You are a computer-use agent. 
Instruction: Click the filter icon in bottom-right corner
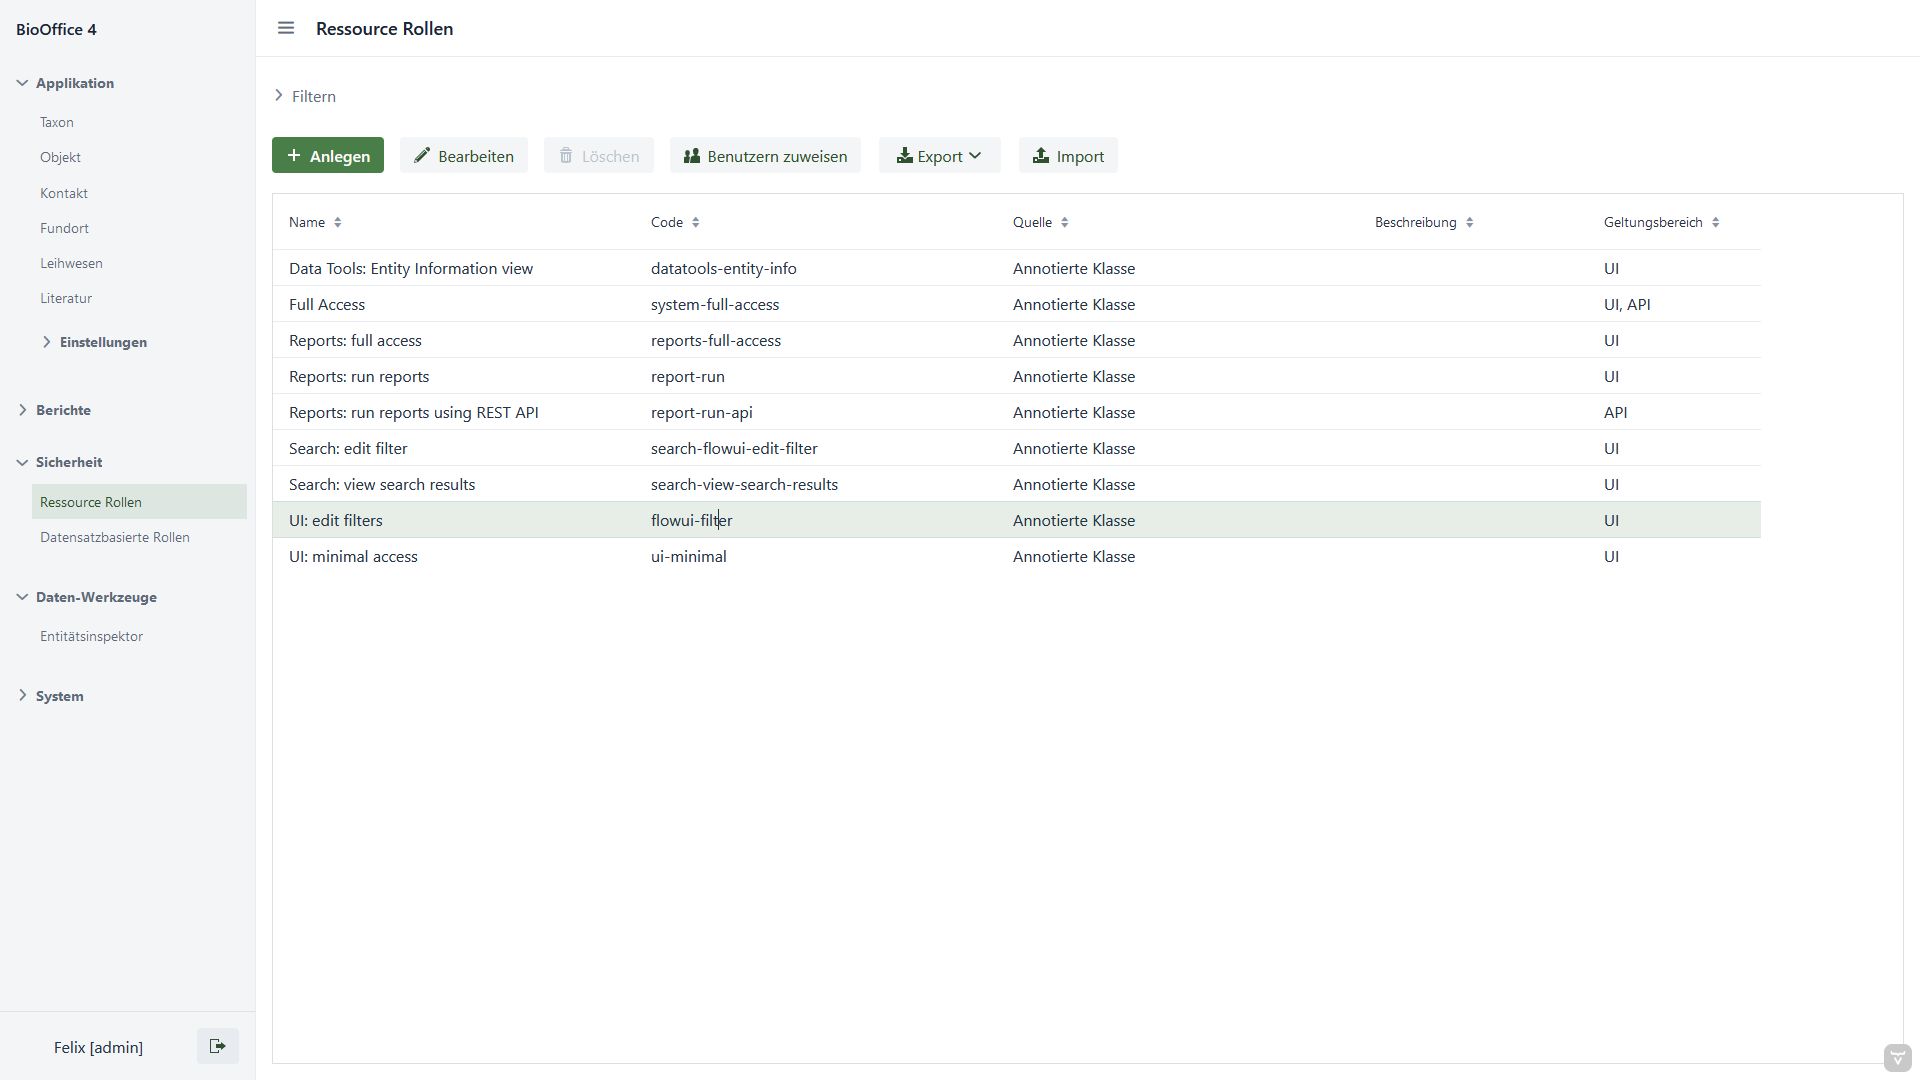1897,1058
